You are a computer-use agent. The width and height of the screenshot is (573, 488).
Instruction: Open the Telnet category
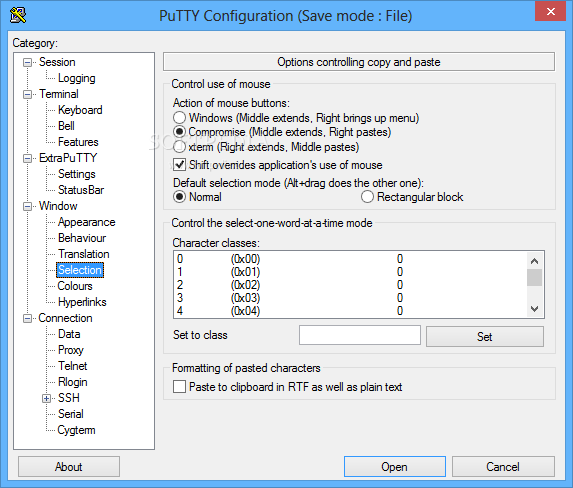[x=72, y=366]
